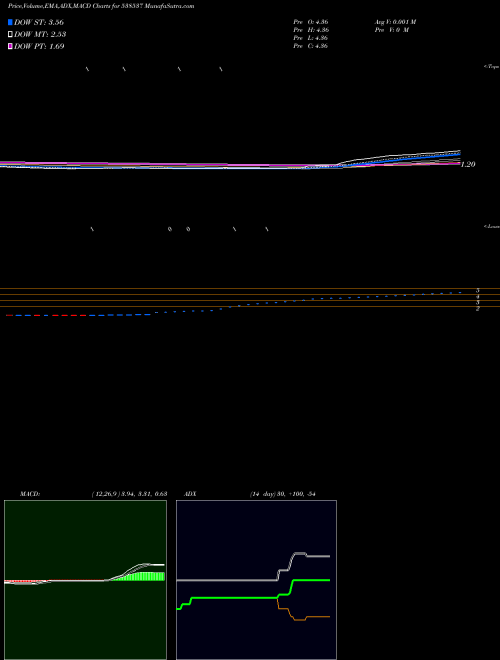Click the 'Pre V: 0 M' volume text
The width and height of the screenshot is (500, 660).
(x=391, y=30)
